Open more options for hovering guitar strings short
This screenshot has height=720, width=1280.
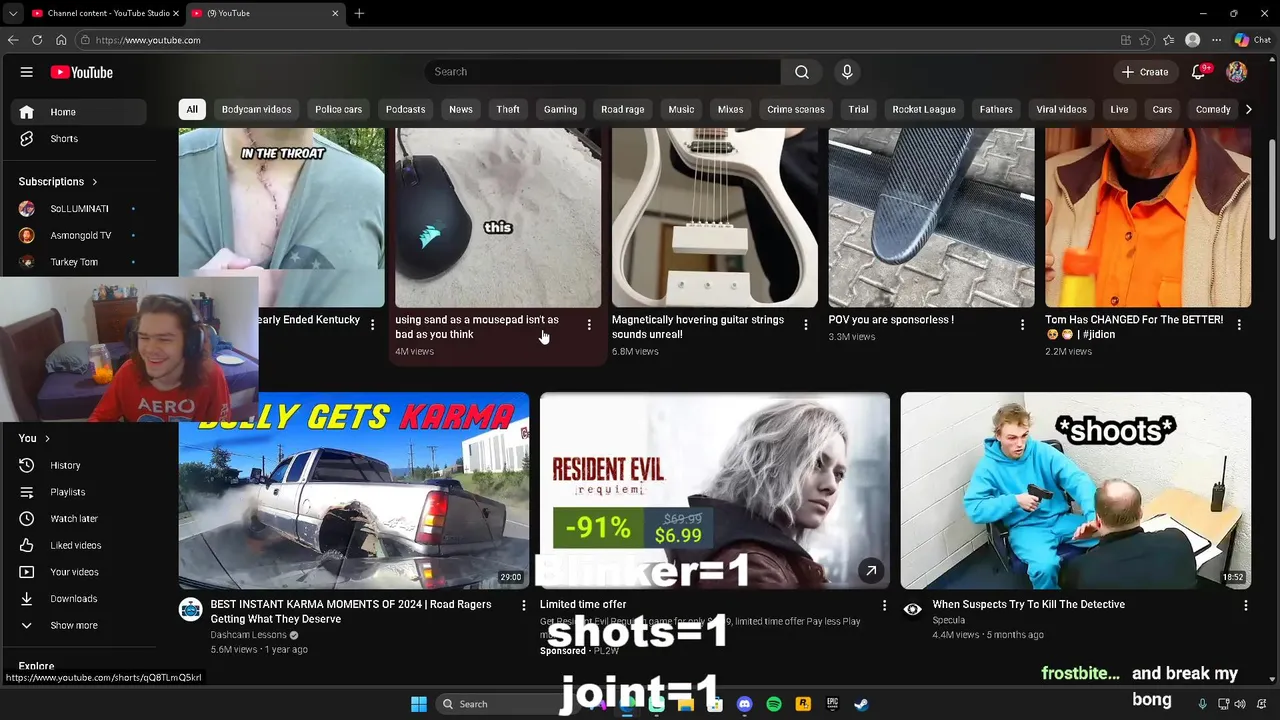pyautogui.click(x=806, y=325)
